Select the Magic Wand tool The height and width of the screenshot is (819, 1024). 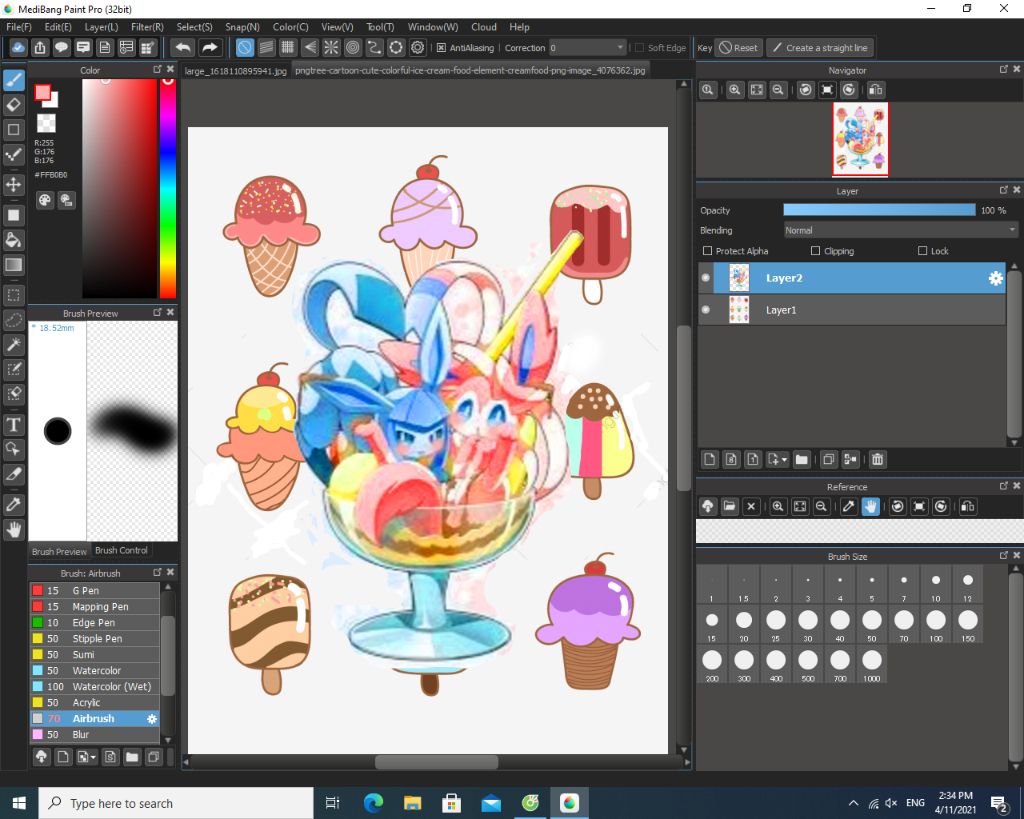(x=14, y=345)
